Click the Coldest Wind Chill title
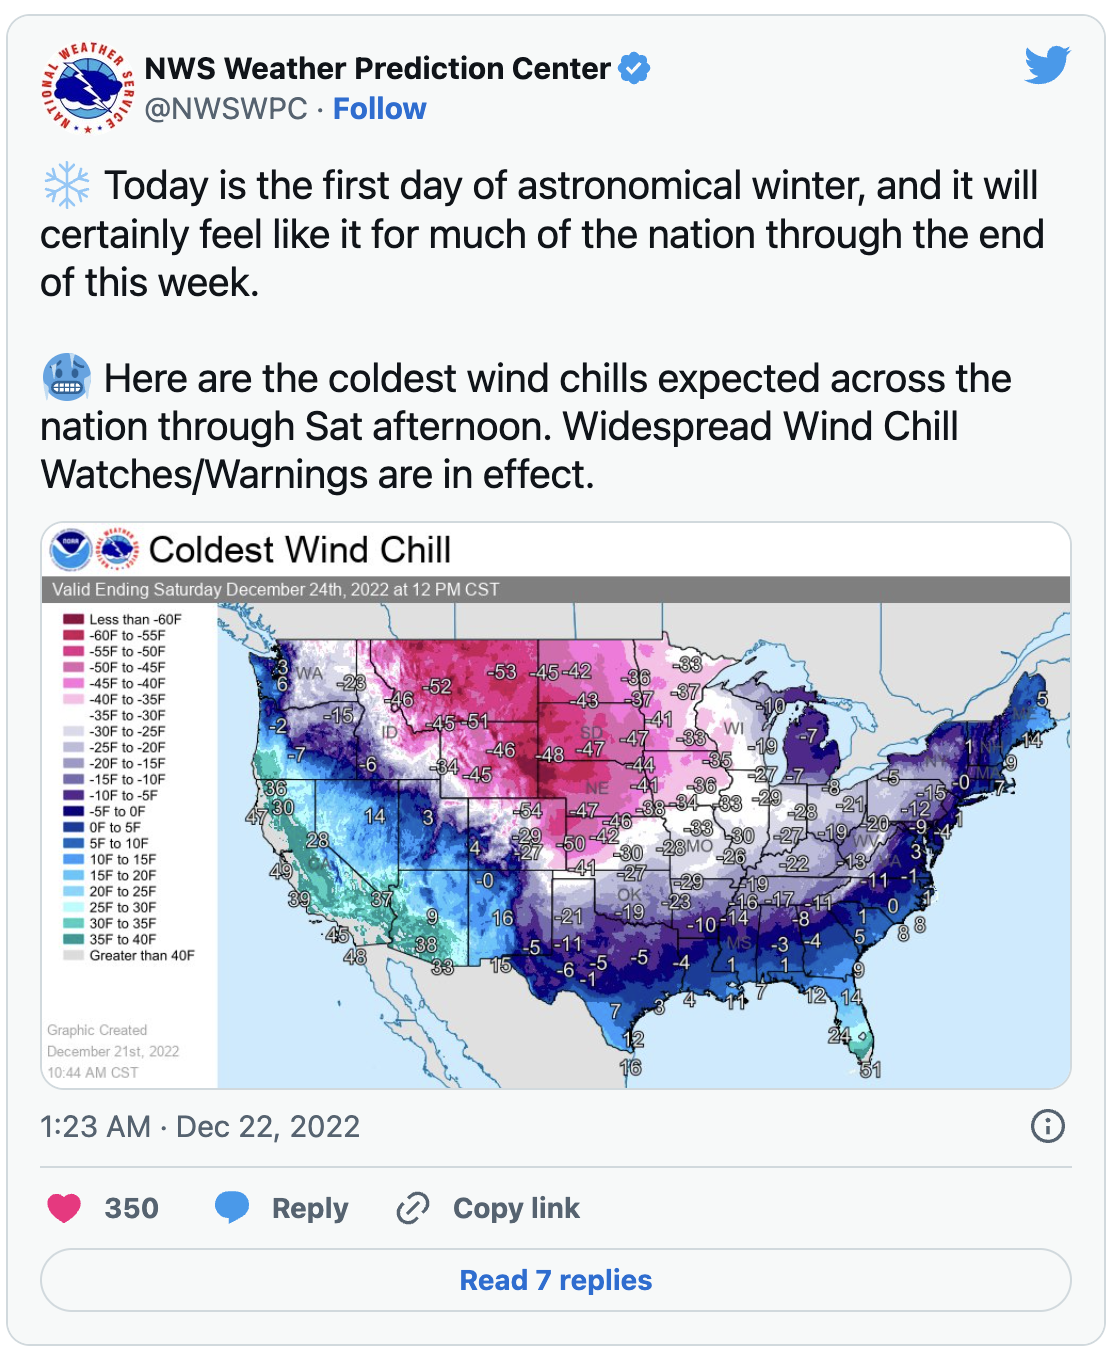 pos(300,550)
